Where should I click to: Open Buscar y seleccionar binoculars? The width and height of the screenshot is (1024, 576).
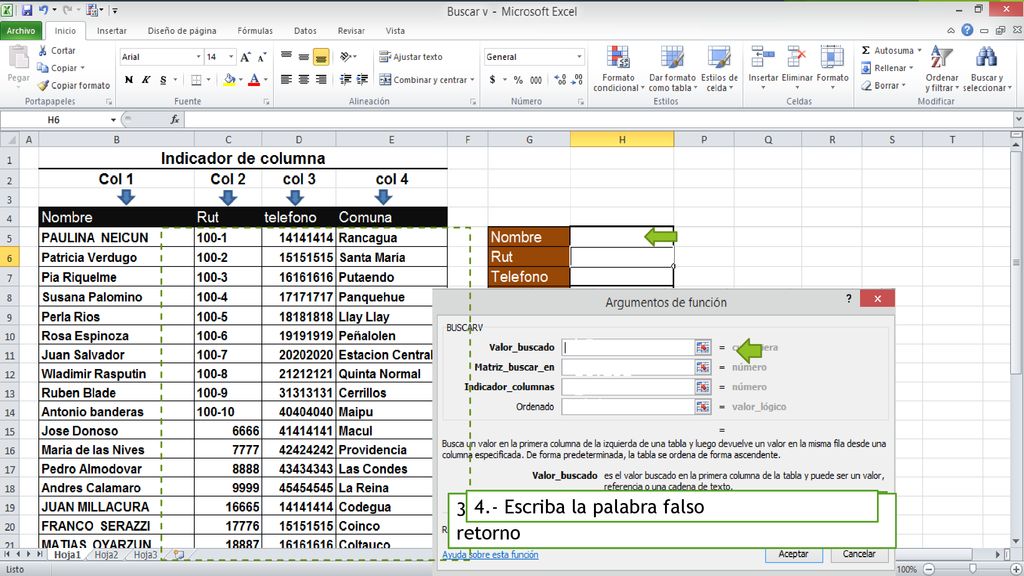(x=987, y=69)
